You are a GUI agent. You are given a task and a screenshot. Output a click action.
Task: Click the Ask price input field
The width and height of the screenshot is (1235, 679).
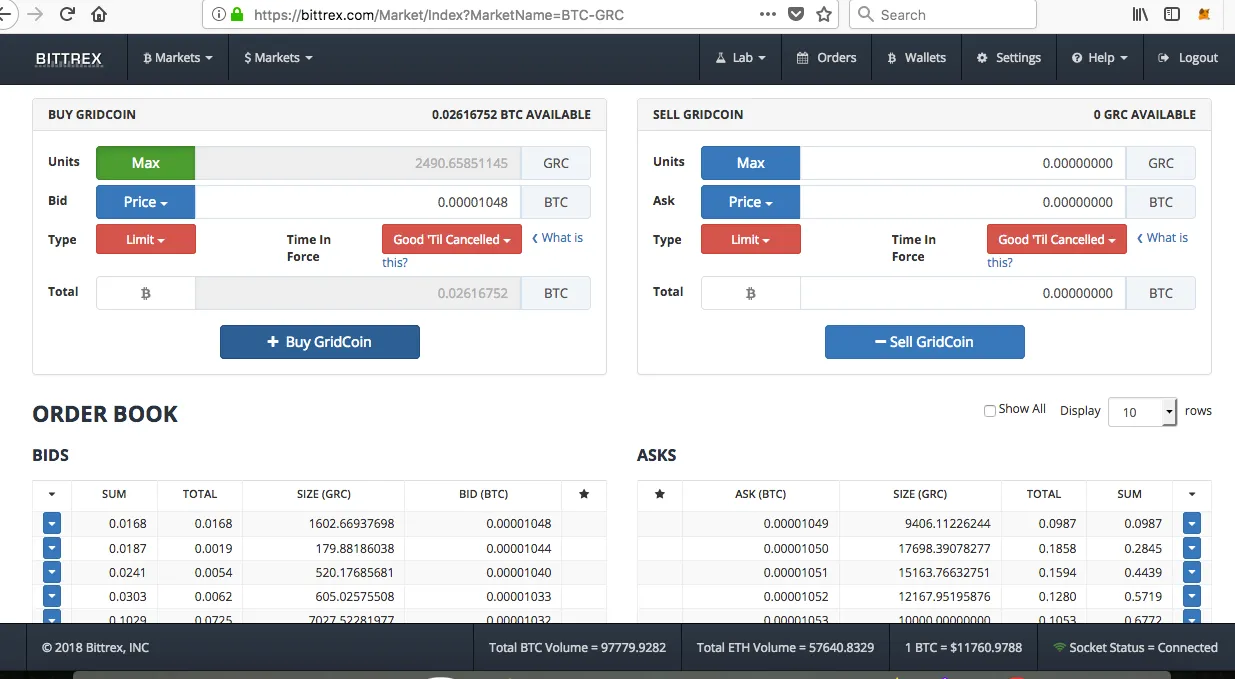pyautogui.click(x=963, y=202)
